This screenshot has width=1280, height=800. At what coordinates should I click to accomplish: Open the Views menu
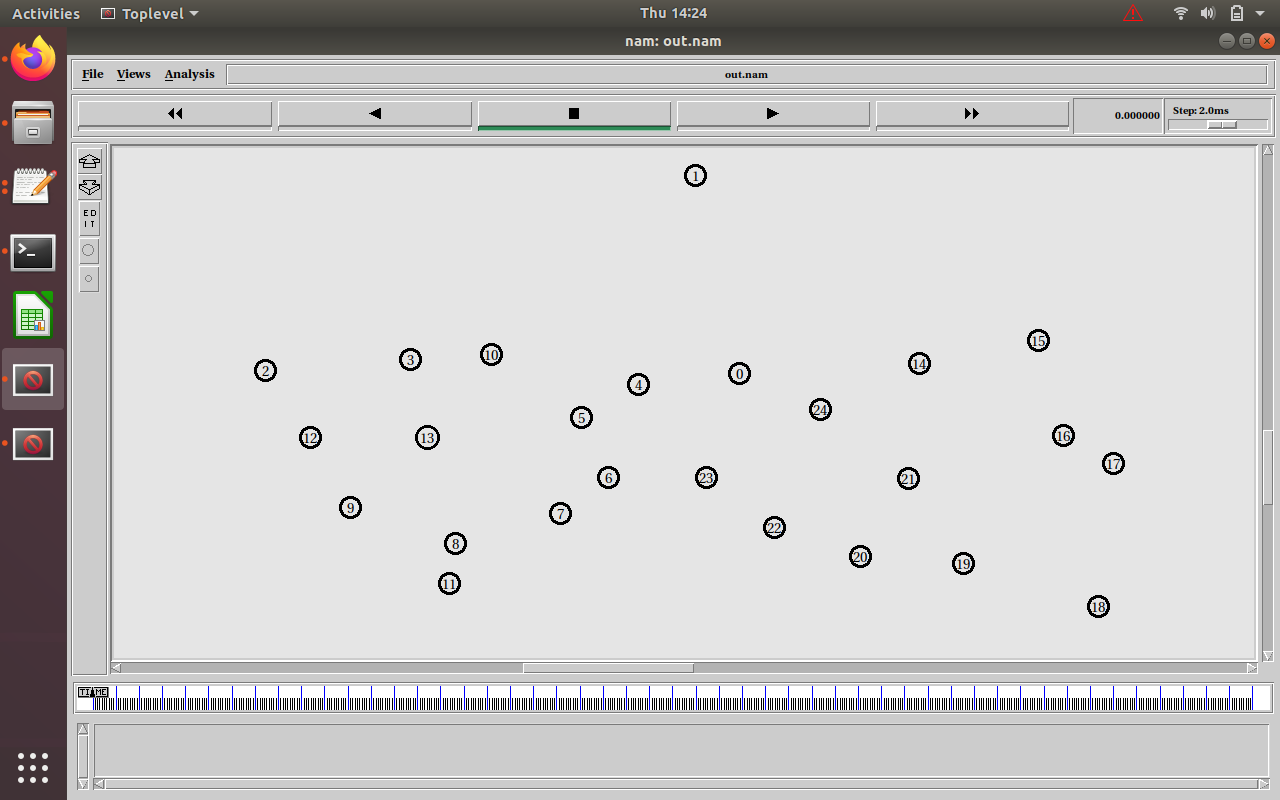[x=133, y=74]
